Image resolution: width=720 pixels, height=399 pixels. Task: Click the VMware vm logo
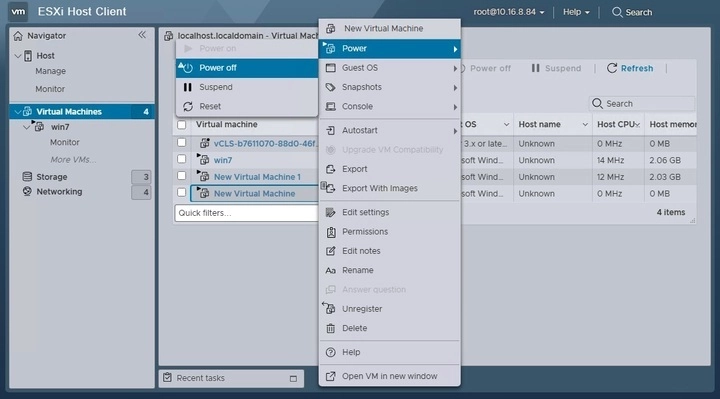[x=18, y=11]
